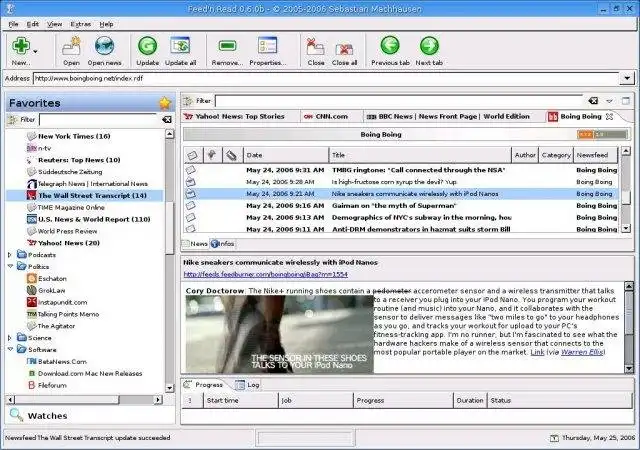Open the File menu
Viewport: 640px width, 450px height.
tap(13, 24)
